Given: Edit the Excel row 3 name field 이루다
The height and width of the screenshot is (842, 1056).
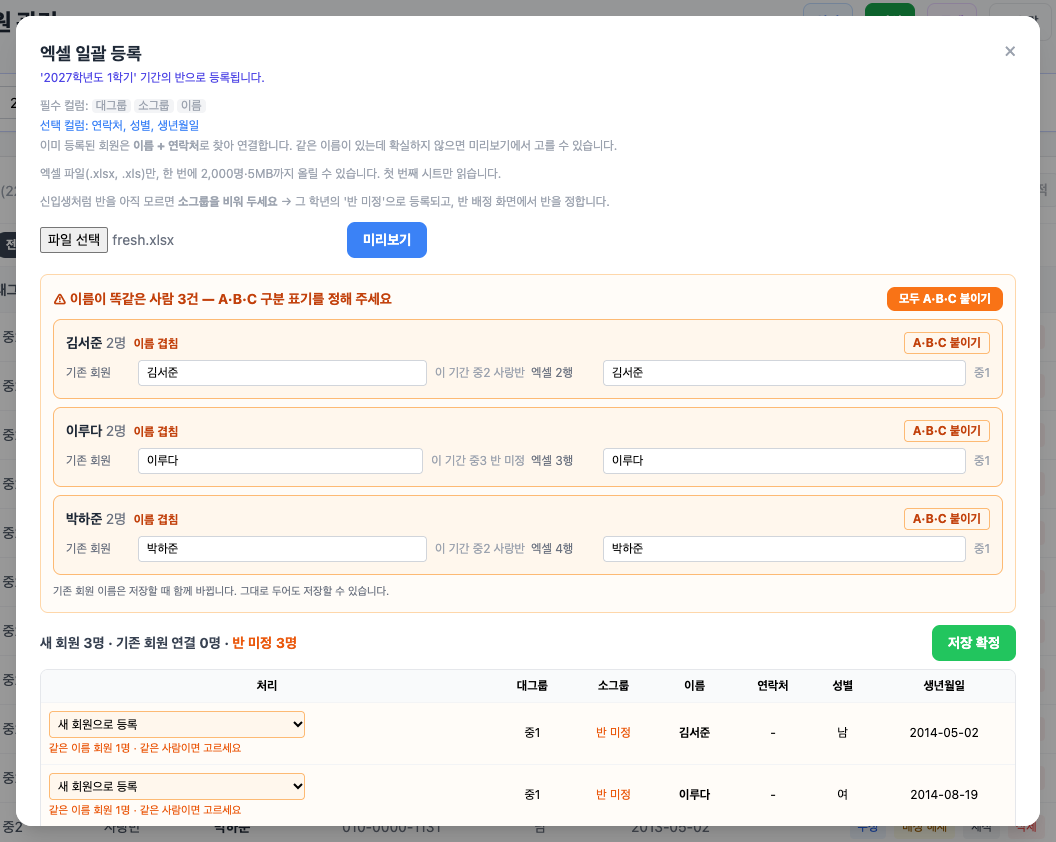Looking at the screenshot, I should 784,461.
